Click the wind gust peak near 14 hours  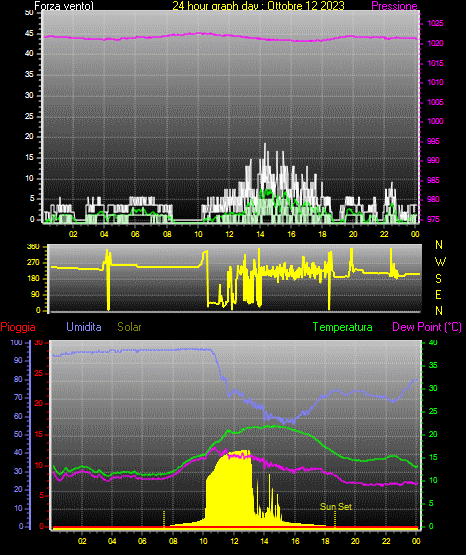pyautogui.click(x=265, y=145)
